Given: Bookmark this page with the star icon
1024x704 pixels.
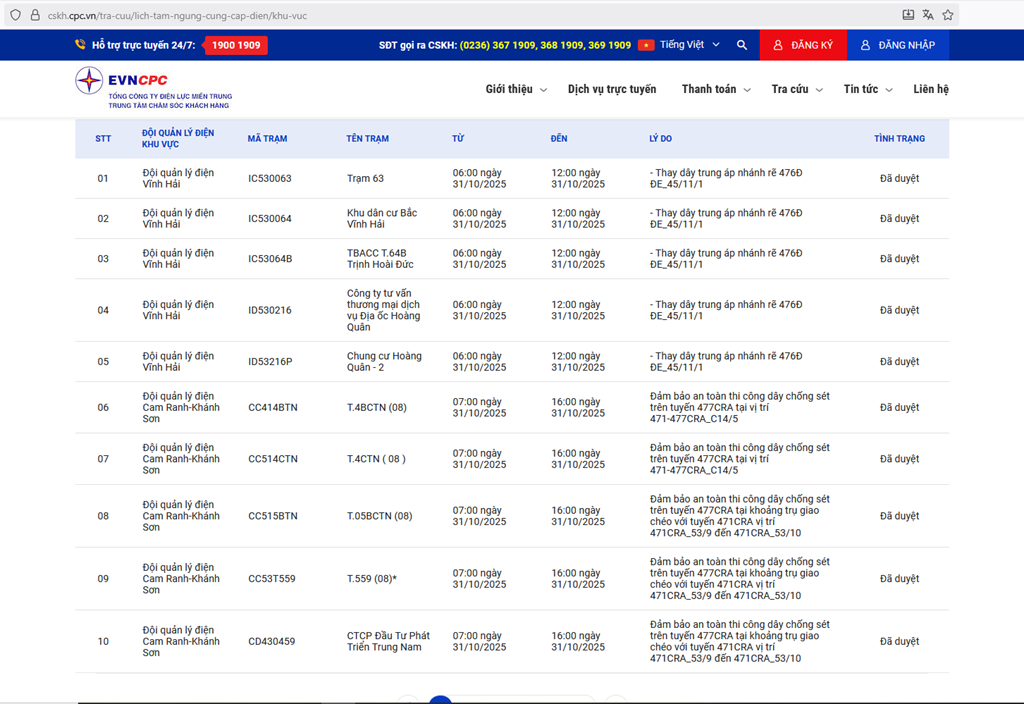Looking at the screenshot, I should [x=947, y=15].
